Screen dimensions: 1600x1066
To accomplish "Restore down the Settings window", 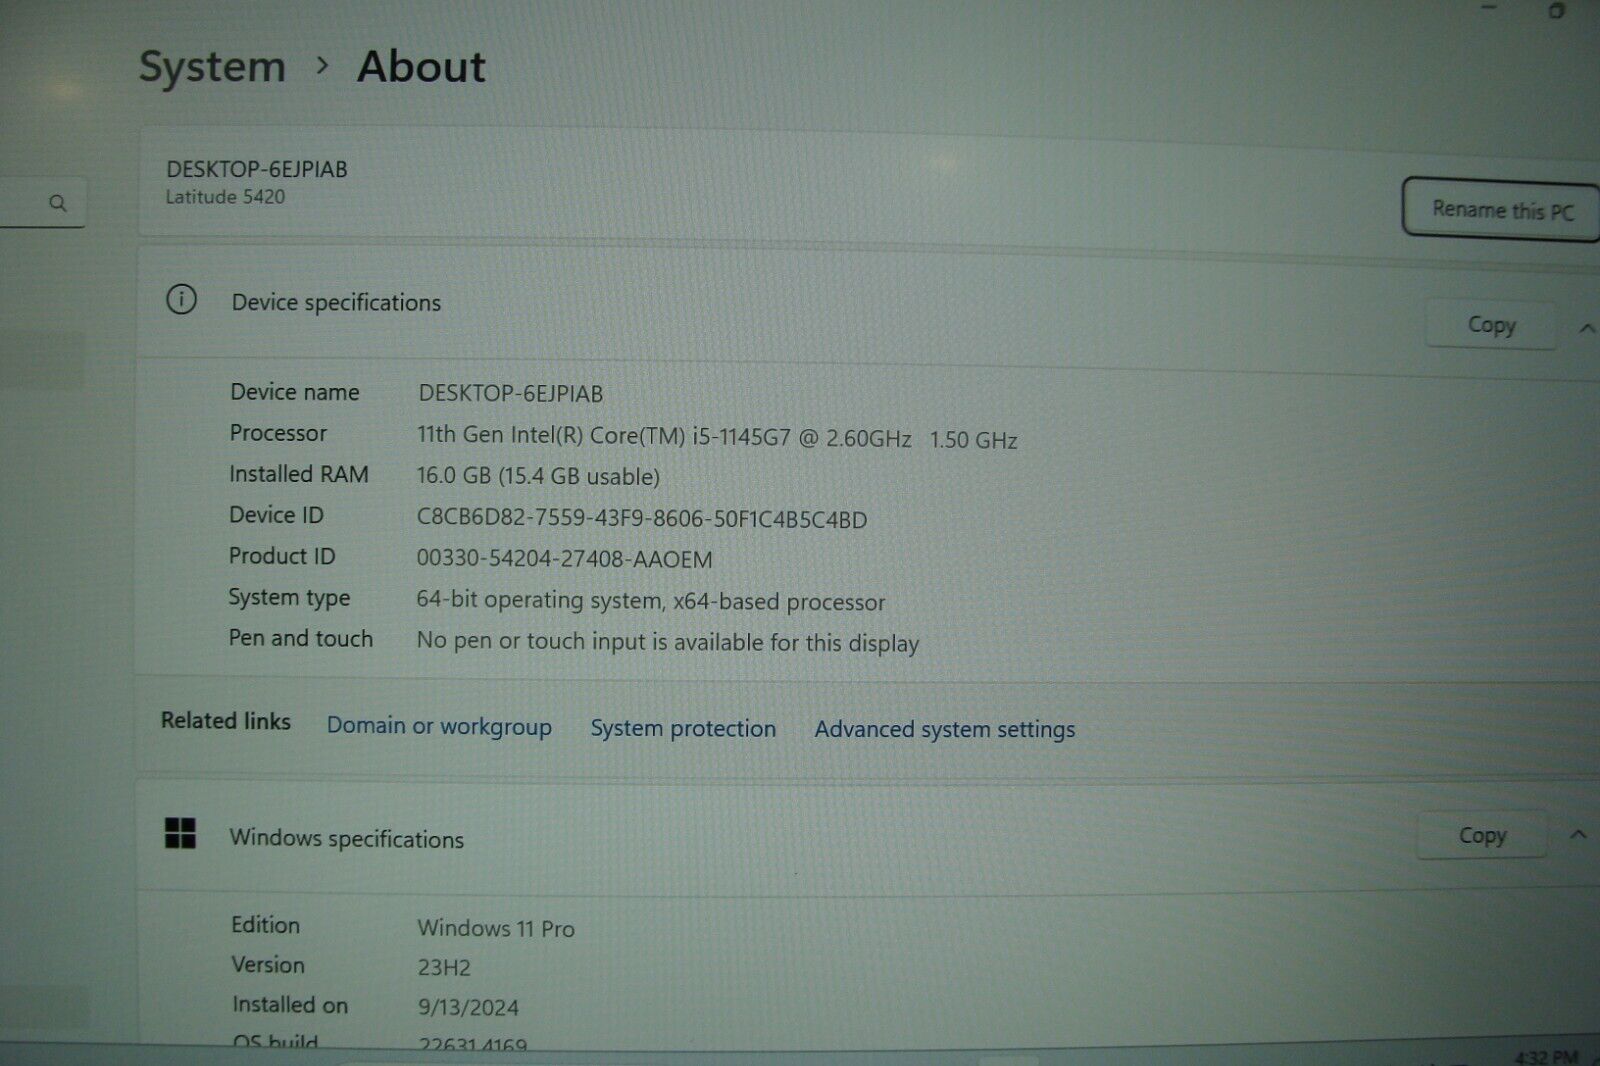I will (x=1556, y=11).
